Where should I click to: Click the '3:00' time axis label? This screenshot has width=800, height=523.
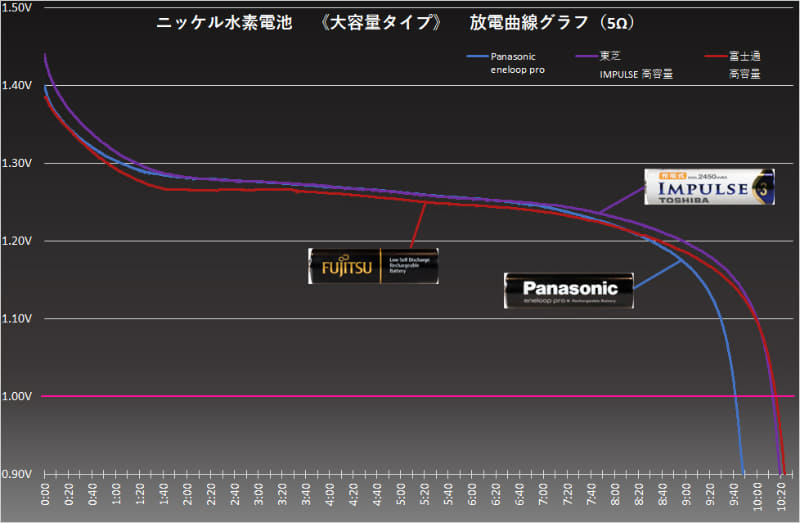click(x=259, y=494)
